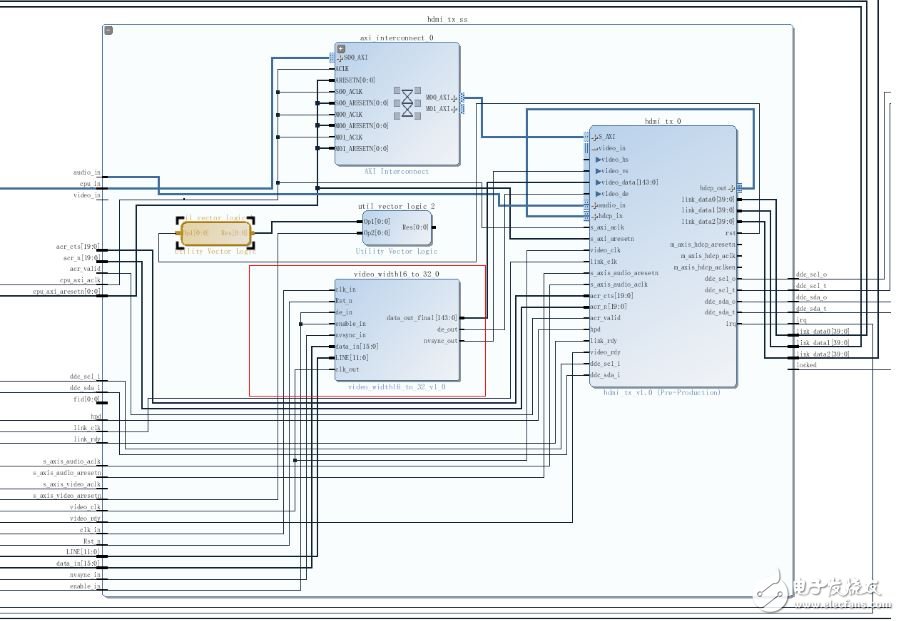This screenshot has height=621, width=900.
Task: Click the rst output pin on hdmi_tx_0
Action: [x=731, y=233]
